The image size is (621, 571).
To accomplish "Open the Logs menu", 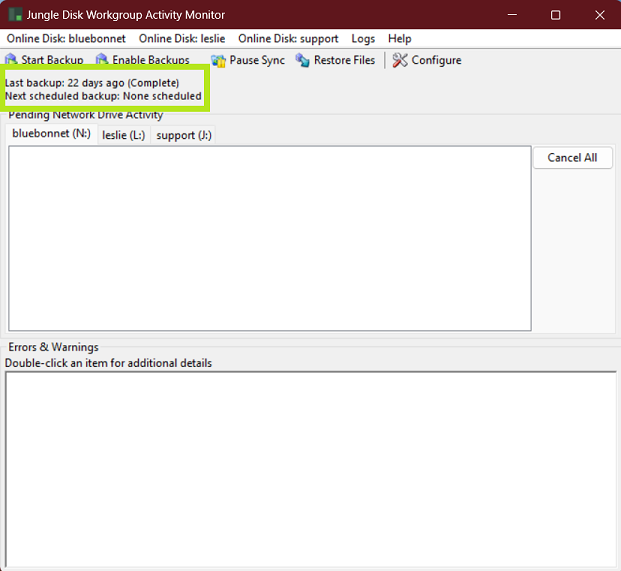I will [363, 38].
